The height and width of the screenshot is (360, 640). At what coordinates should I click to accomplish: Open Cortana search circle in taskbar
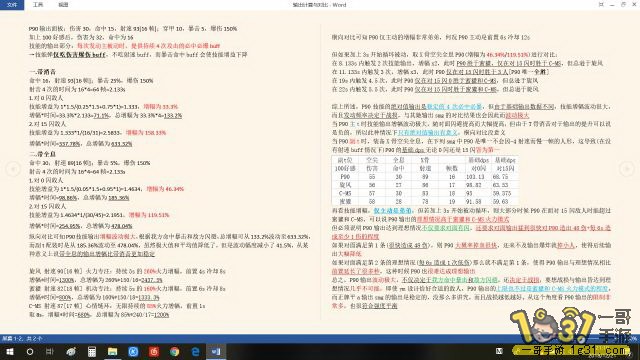point(30,351)
